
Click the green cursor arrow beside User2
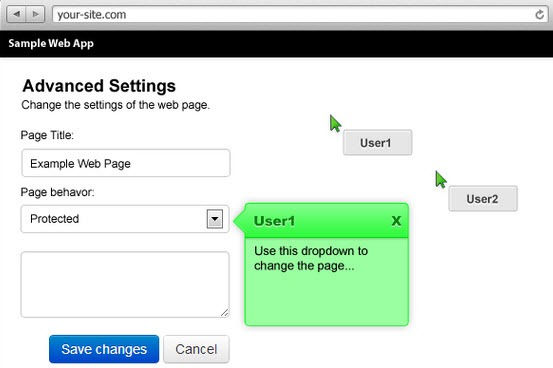[x=440, y=180]
